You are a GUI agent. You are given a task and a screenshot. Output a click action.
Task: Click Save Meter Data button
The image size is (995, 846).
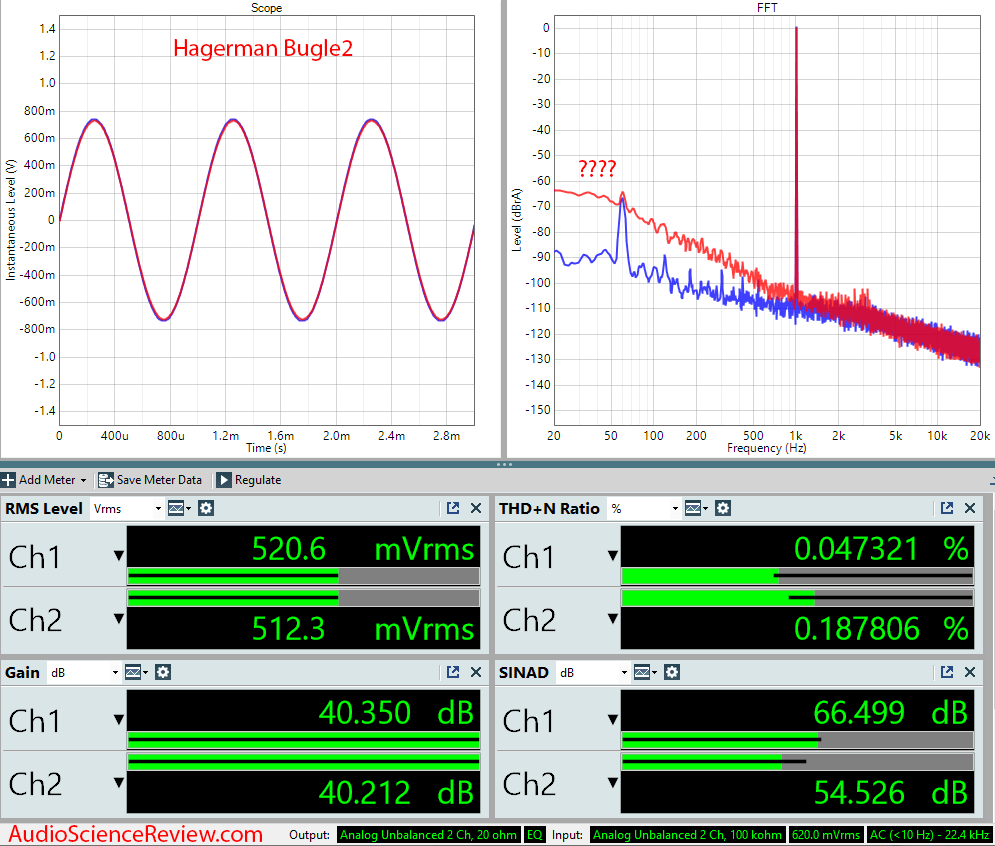[150, 480]
